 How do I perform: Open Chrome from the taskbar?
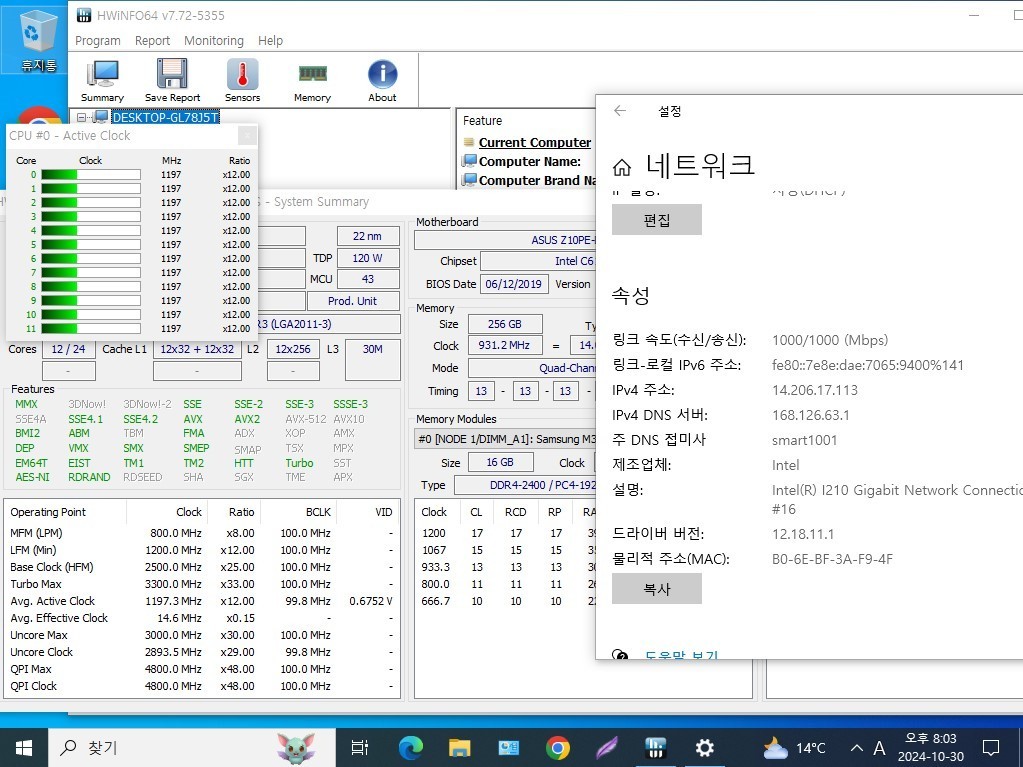point(557,747)
